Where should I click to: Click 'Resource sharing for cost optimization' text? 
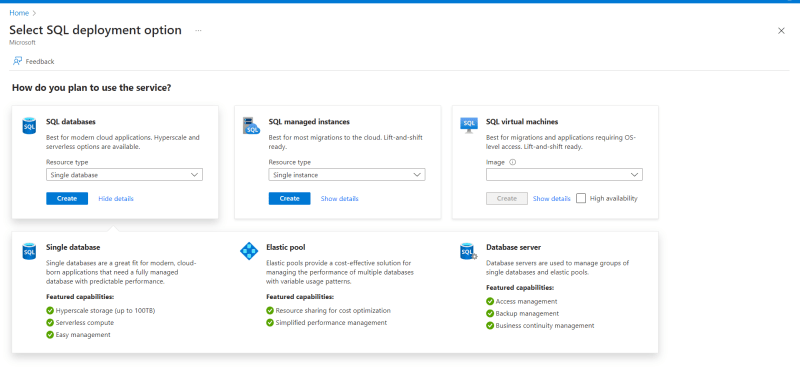(333, 310)
